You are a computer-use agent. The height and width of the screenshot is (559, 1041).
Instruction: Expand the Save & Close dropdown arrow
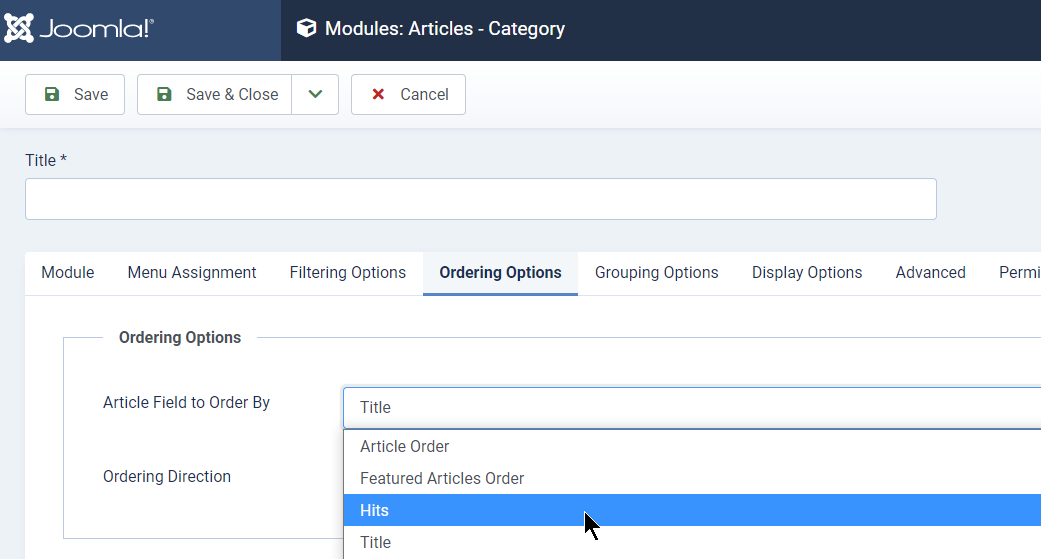point(315,94)
